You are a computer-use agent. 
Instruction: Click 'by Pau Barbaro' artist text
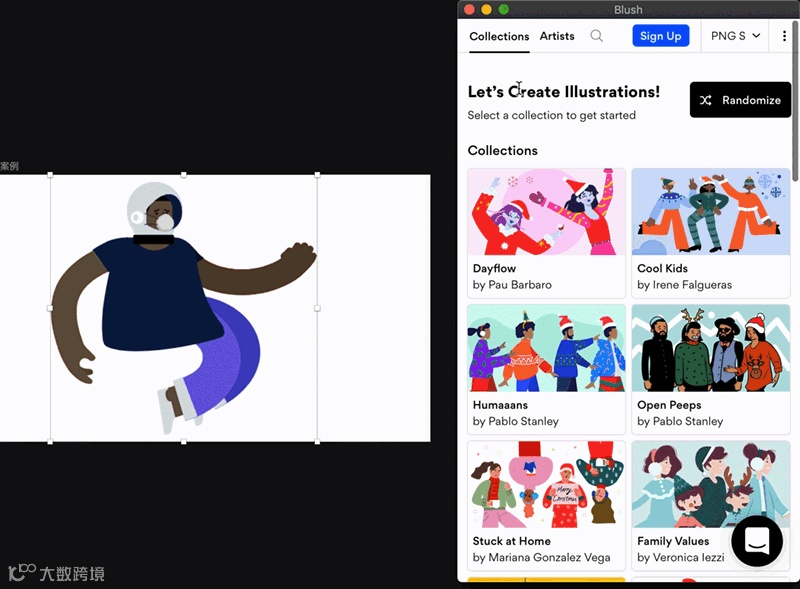(x=512, y=285)
